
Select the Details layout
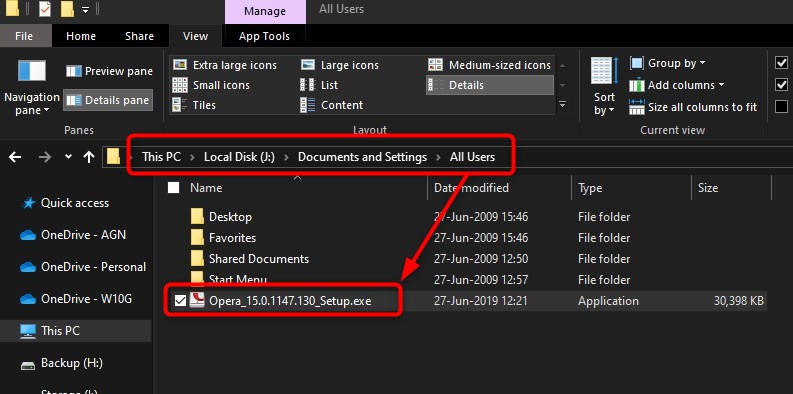490,85
